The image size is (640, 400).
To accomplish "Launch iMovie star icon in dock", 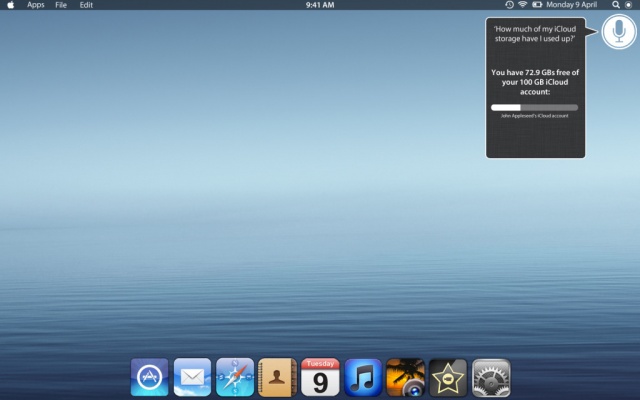I will (448, 377).
